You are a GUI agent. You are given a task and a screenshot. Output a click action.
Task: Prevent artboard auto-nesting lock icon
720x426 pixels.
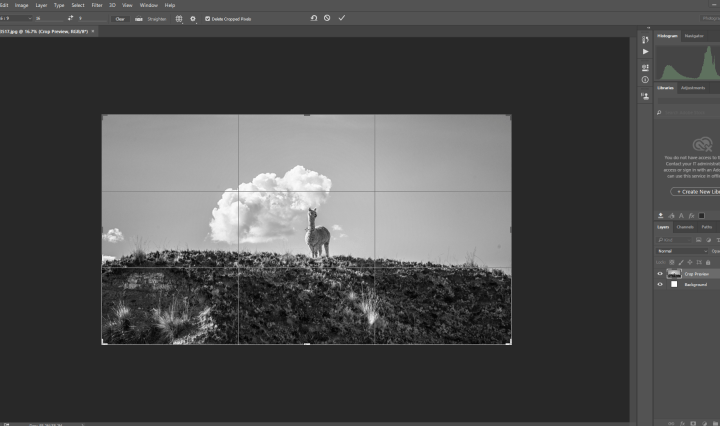pyautogui.click(x=699, y=263)
